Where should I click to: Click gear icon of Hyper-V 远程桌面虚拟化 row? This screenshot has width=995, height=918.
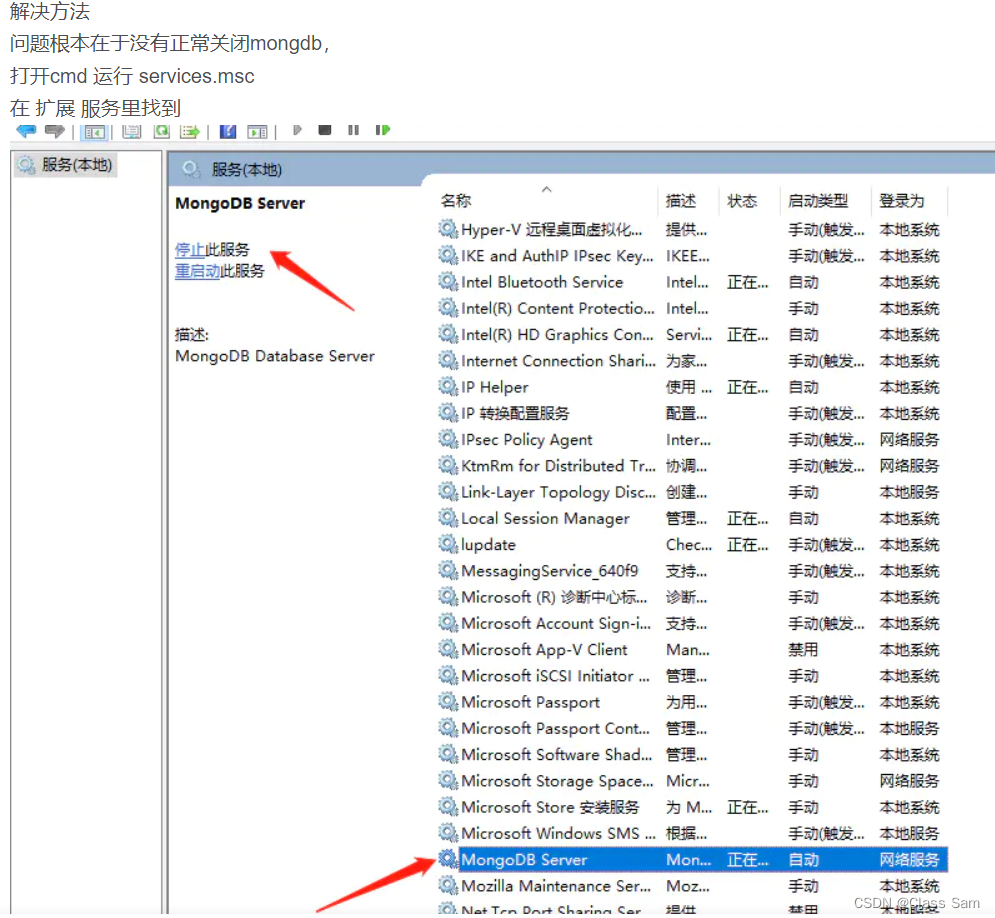pyautogui.click(x=448, y=228)
